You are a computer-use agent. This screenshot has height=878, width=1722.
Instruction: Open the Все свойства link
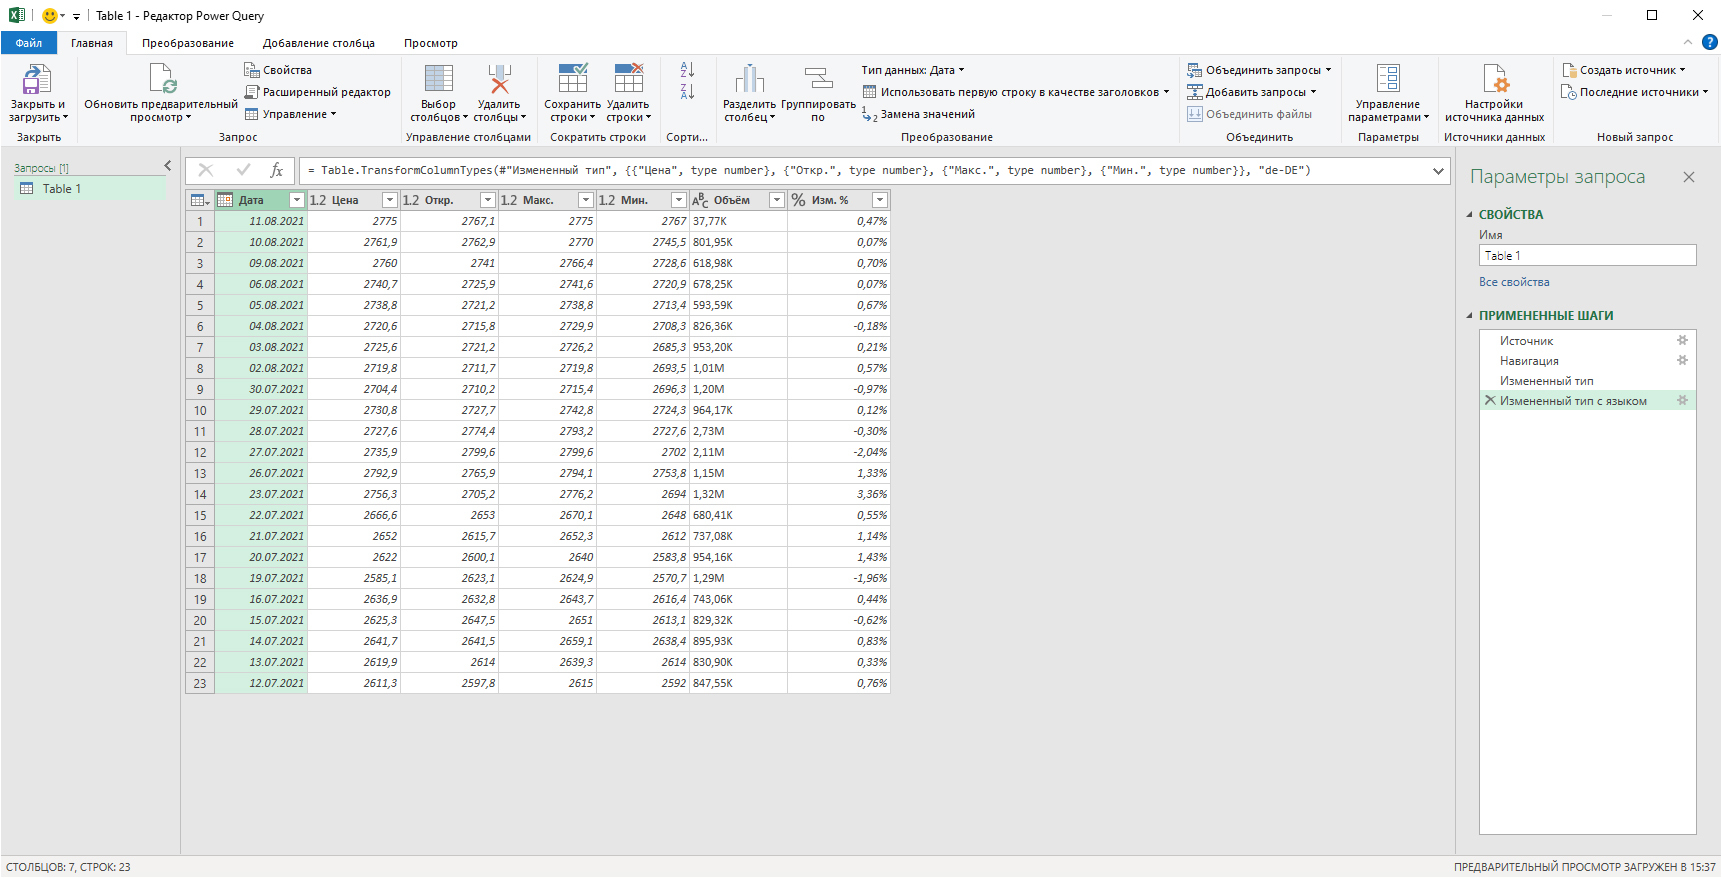[x=1514, y=282]
